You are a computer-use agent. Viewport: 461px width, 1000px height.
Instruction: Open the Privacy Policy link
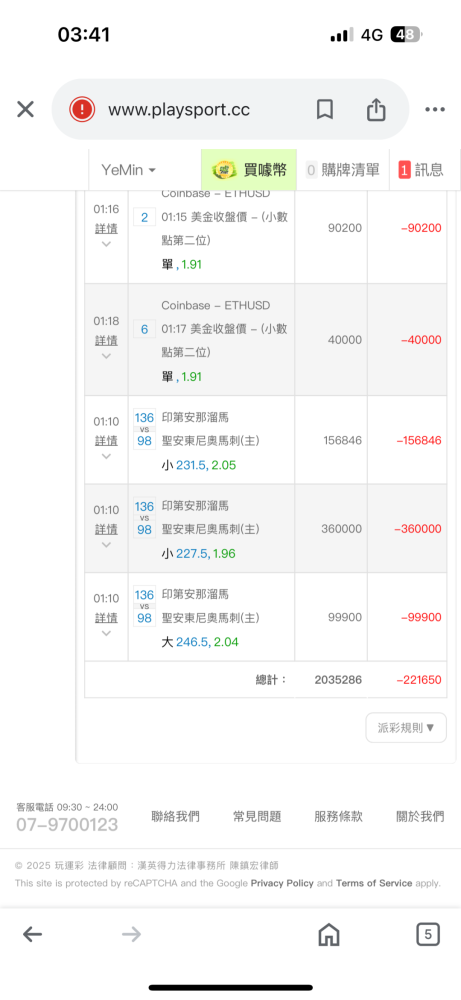282,883
